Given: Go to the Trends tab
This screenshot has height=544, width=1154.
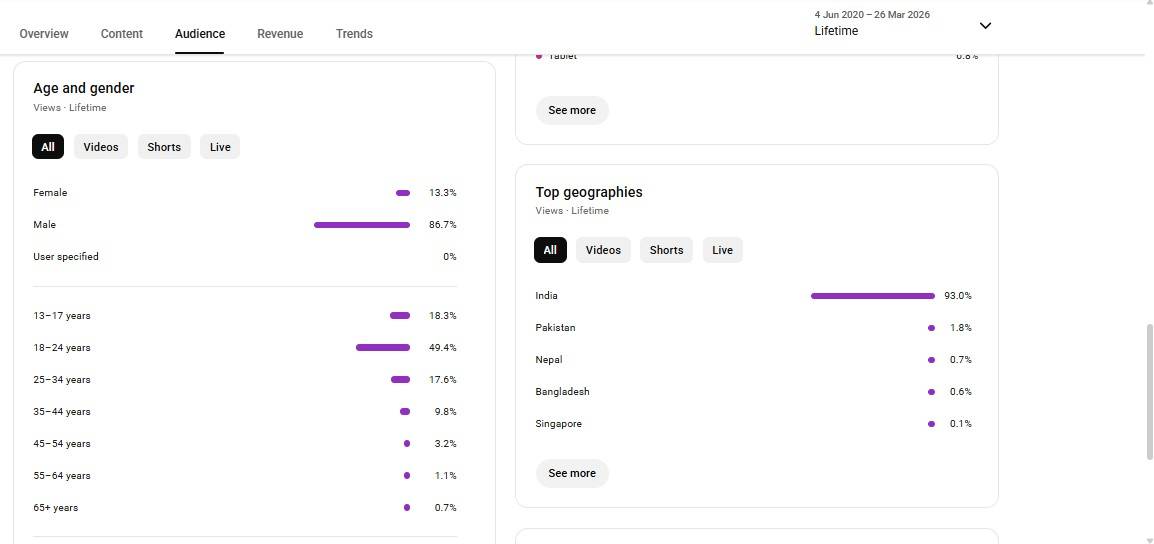Looking at the screenshot, I should point(354,34).
